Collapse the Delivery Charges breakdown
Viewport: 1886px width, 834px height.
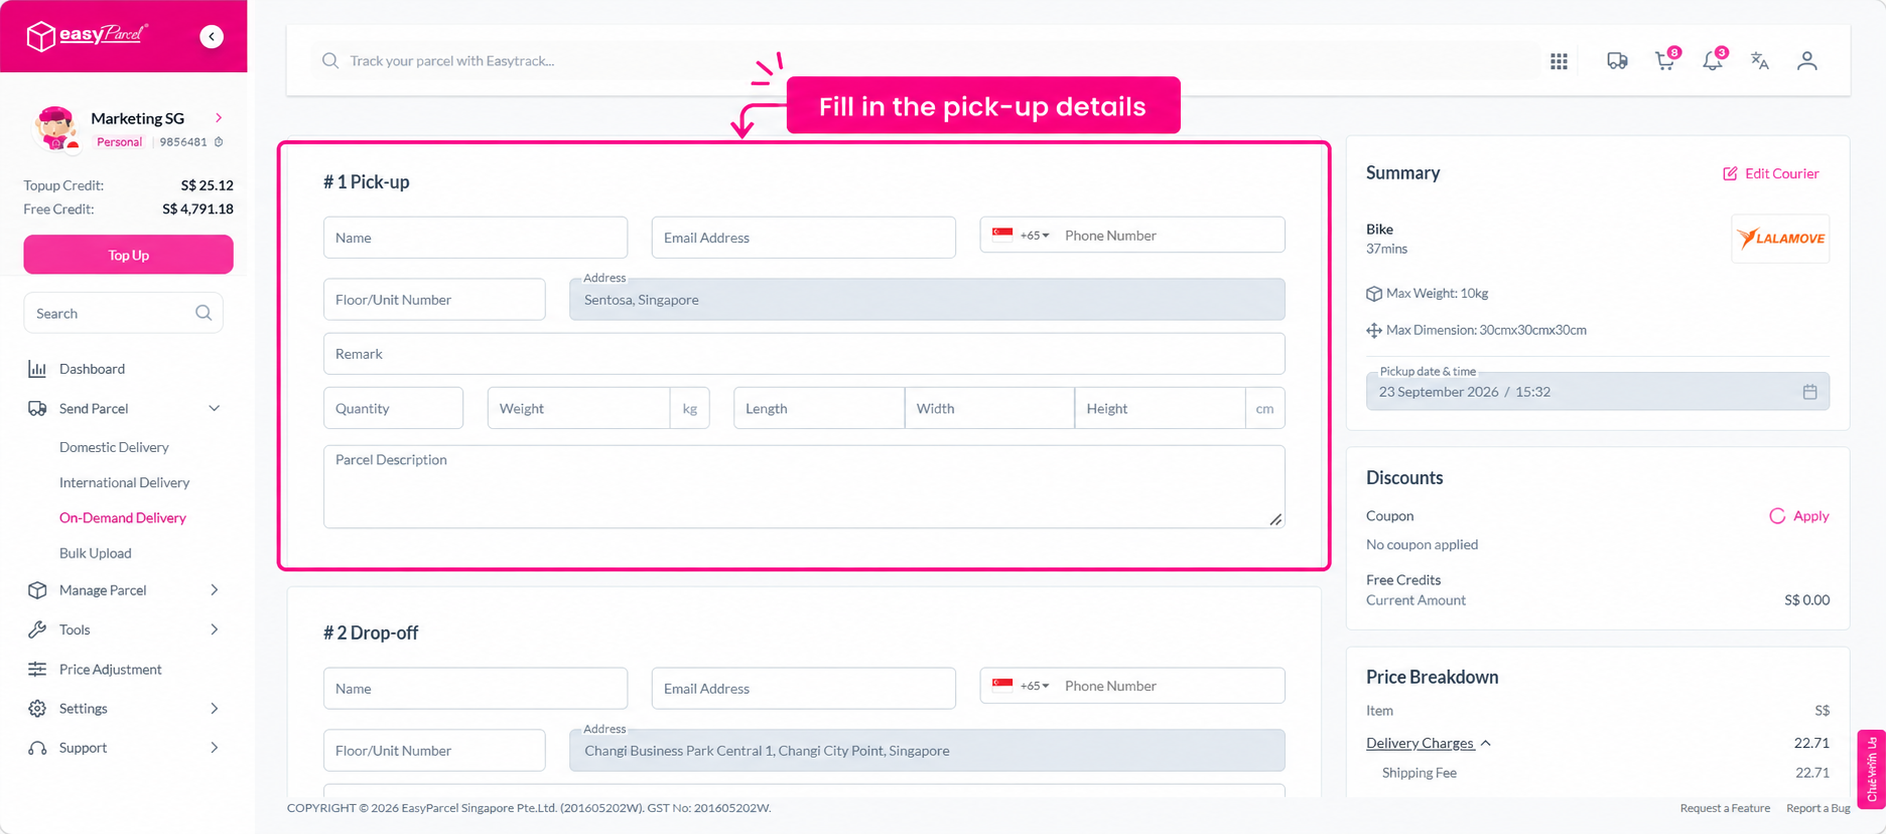[1486, 743]
